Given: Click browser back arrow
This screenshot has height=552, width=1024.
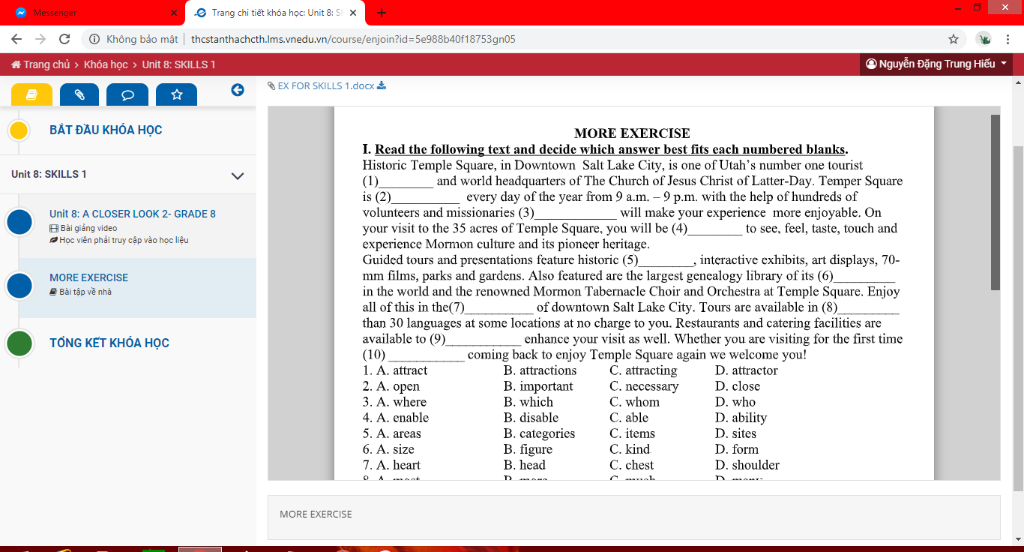Looking at the screenshot, I should (16, 39).
